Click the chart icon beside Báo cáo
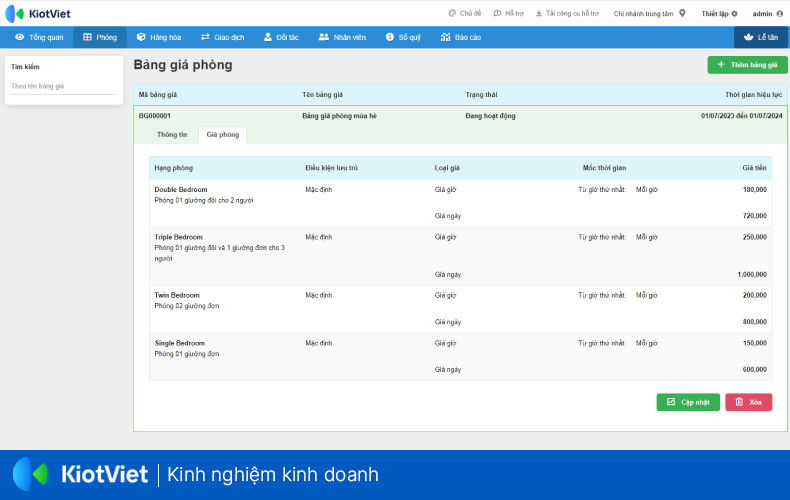This screenshot has height=500, width=790. point(445,37)
